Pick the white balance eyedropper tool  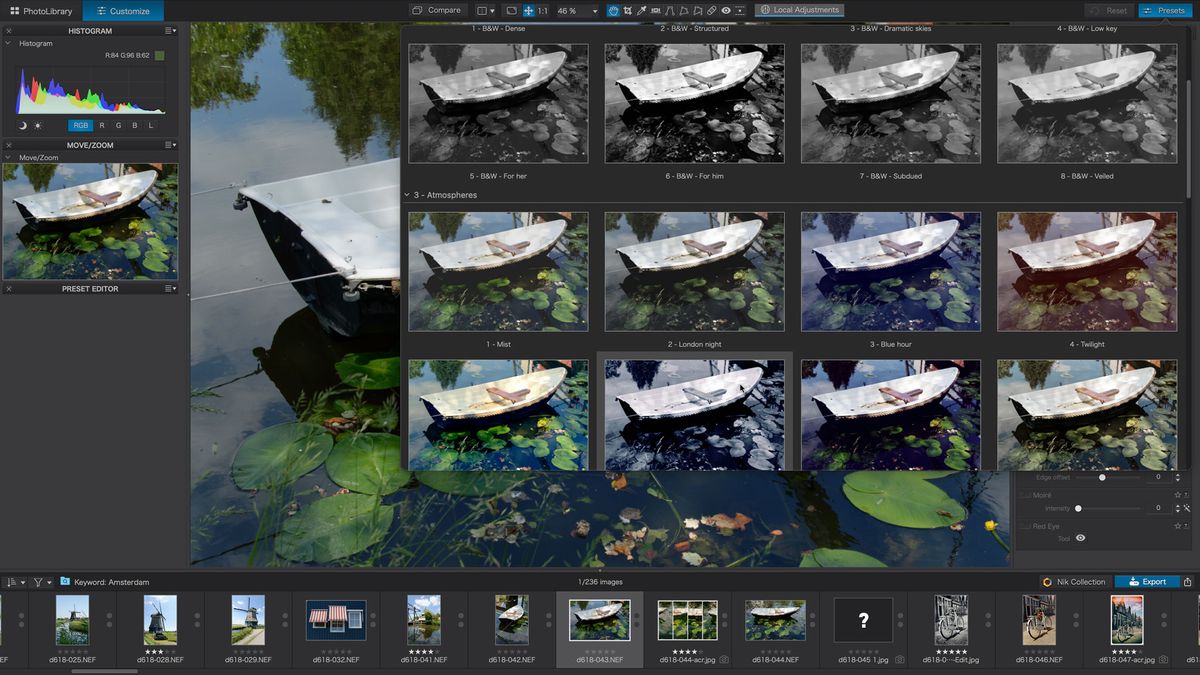(x=641, y=10)
